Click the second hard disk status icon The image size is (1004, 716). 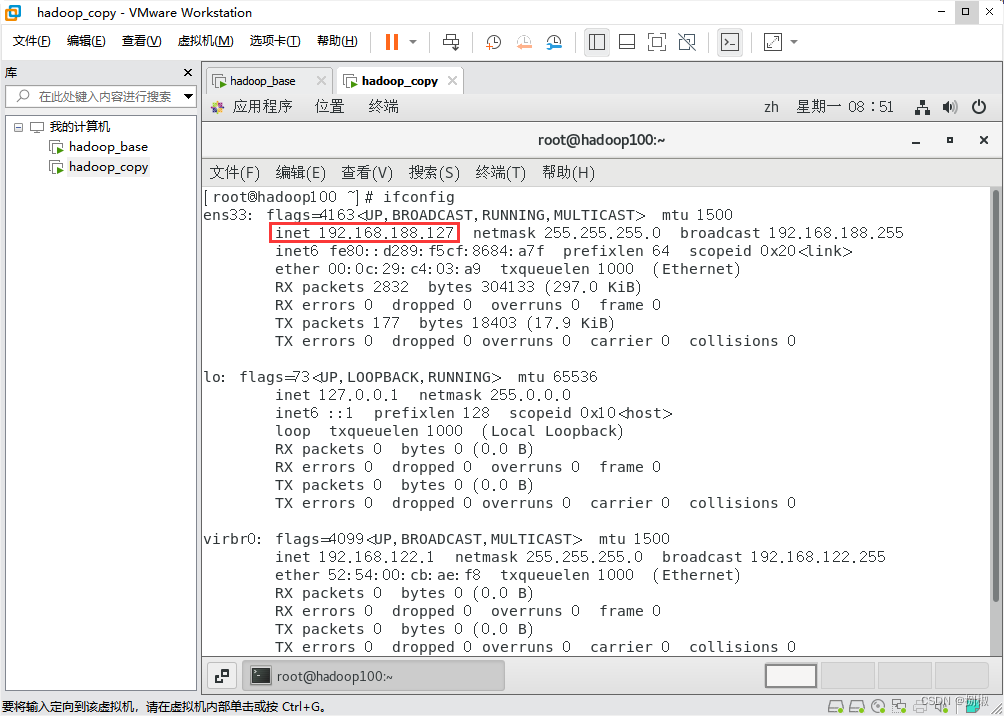tap(857, 706)
